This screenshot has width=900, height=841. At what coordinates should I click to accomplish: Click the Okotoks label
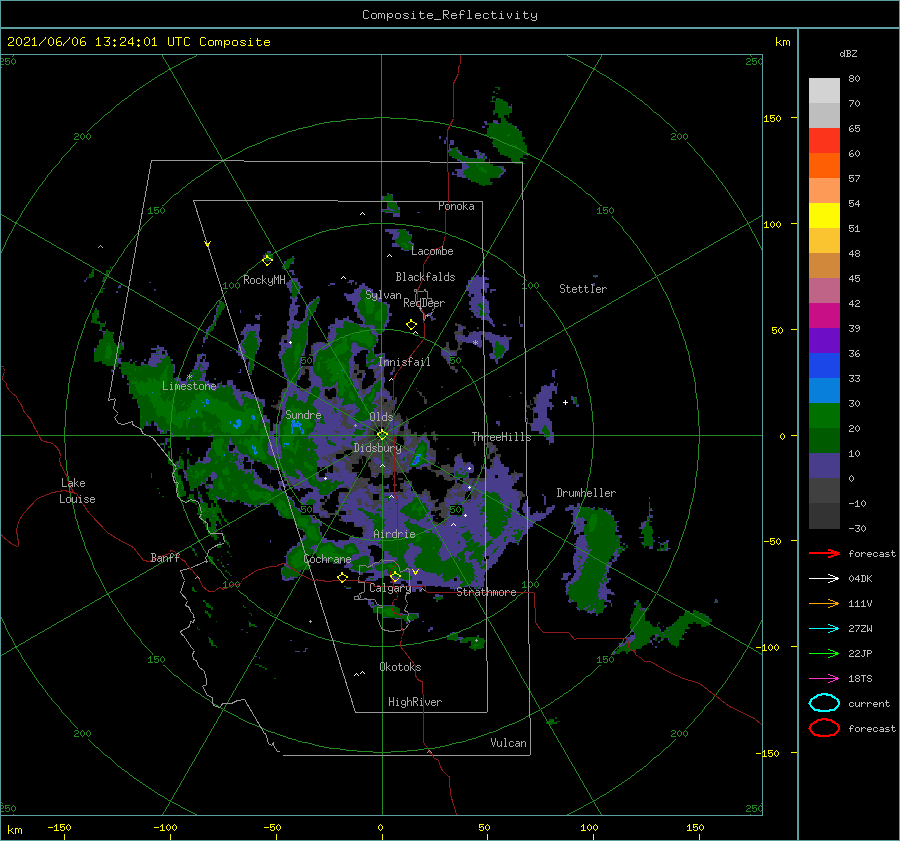(400, 667)
